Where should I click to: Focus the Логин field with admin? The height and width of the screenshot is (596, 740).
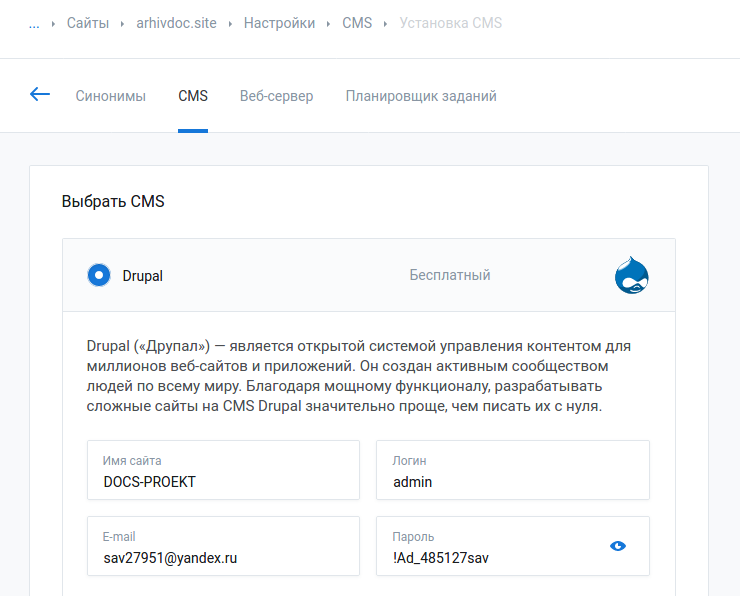click(x=513, y=470)
